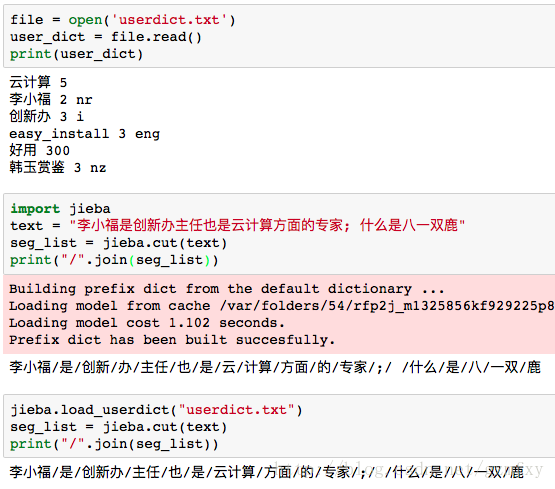Click the print join line in third cell
This screenshot has width=555, height=489.
[114, 444]
